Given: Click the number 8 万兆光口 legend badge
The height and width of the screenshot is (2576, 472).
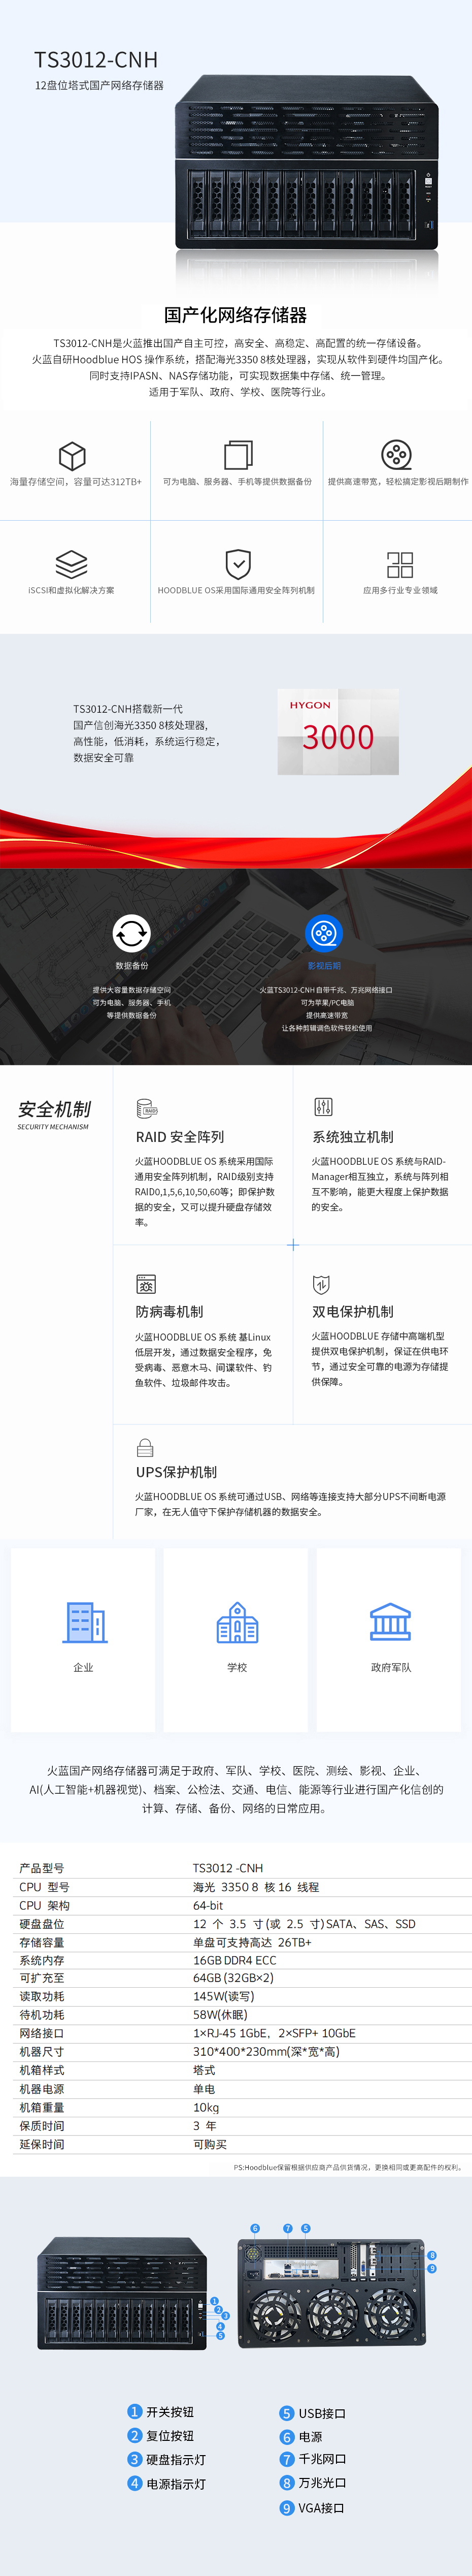Looking at the screenshot, I should [287, 2483].
